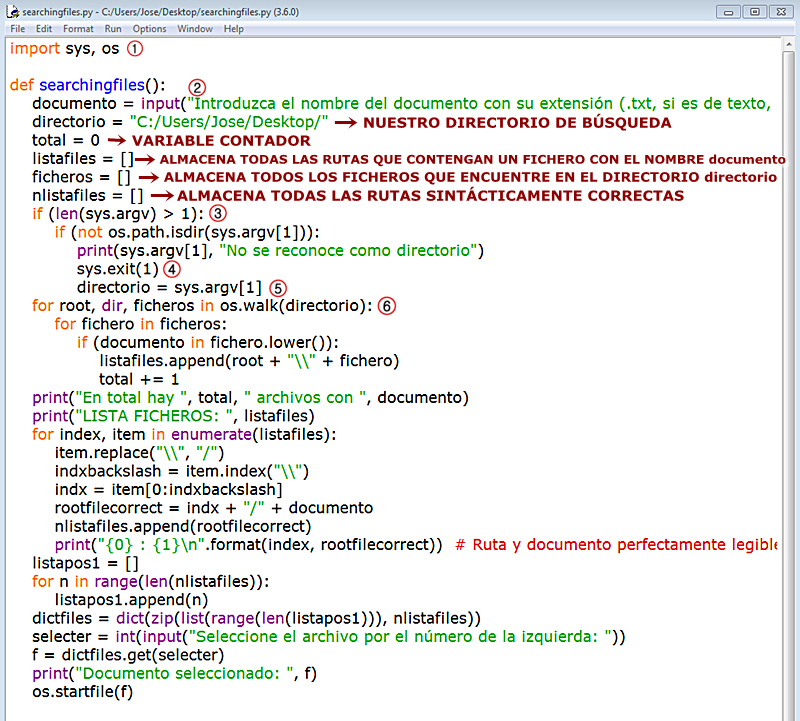This screenshot has height=721, width=800.
Task: Click the IDLE Python icon in title bar
Action: 12,12
